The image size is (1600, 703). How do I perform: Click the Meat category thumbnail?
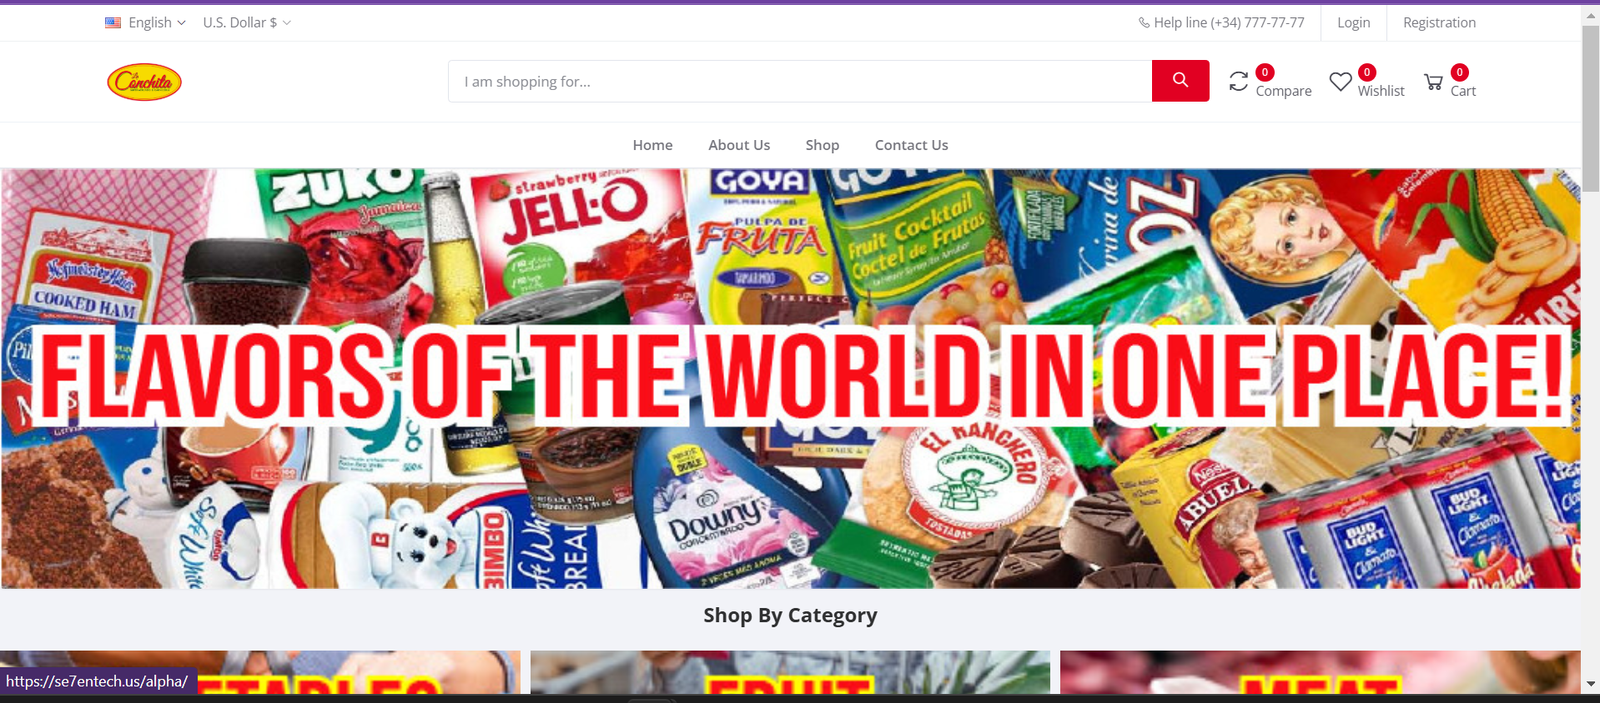pos(1320,672)
